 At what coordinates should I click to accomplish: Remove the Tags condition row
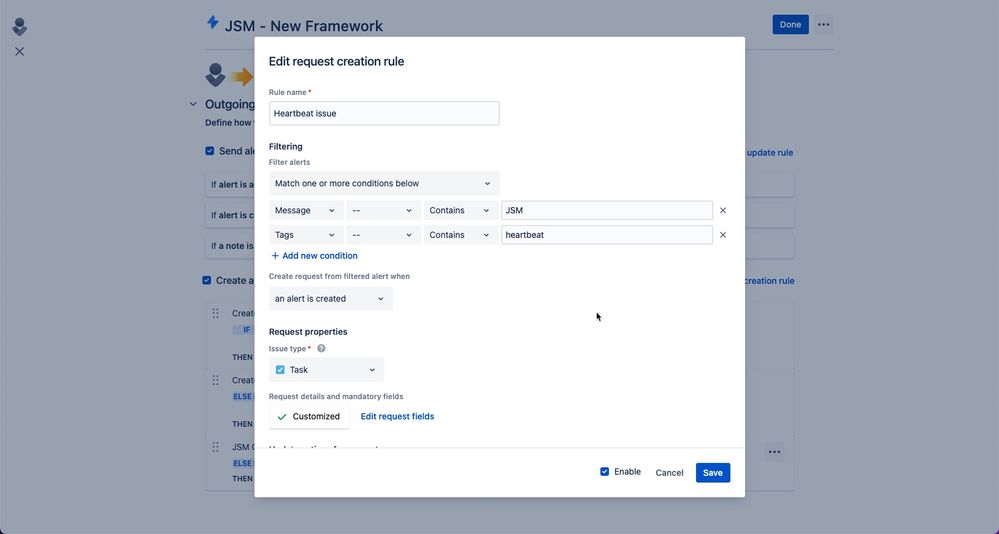[x=722, y=235]
